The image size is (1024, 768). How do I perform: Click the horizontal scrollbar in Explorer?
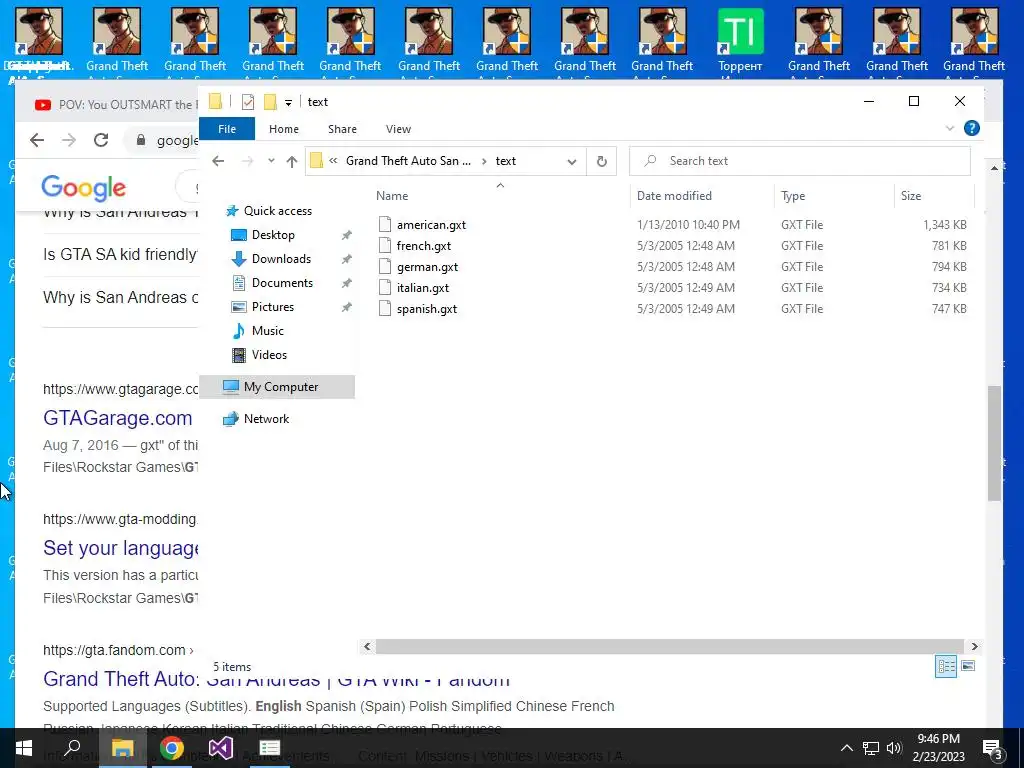[x=669, y=647]
